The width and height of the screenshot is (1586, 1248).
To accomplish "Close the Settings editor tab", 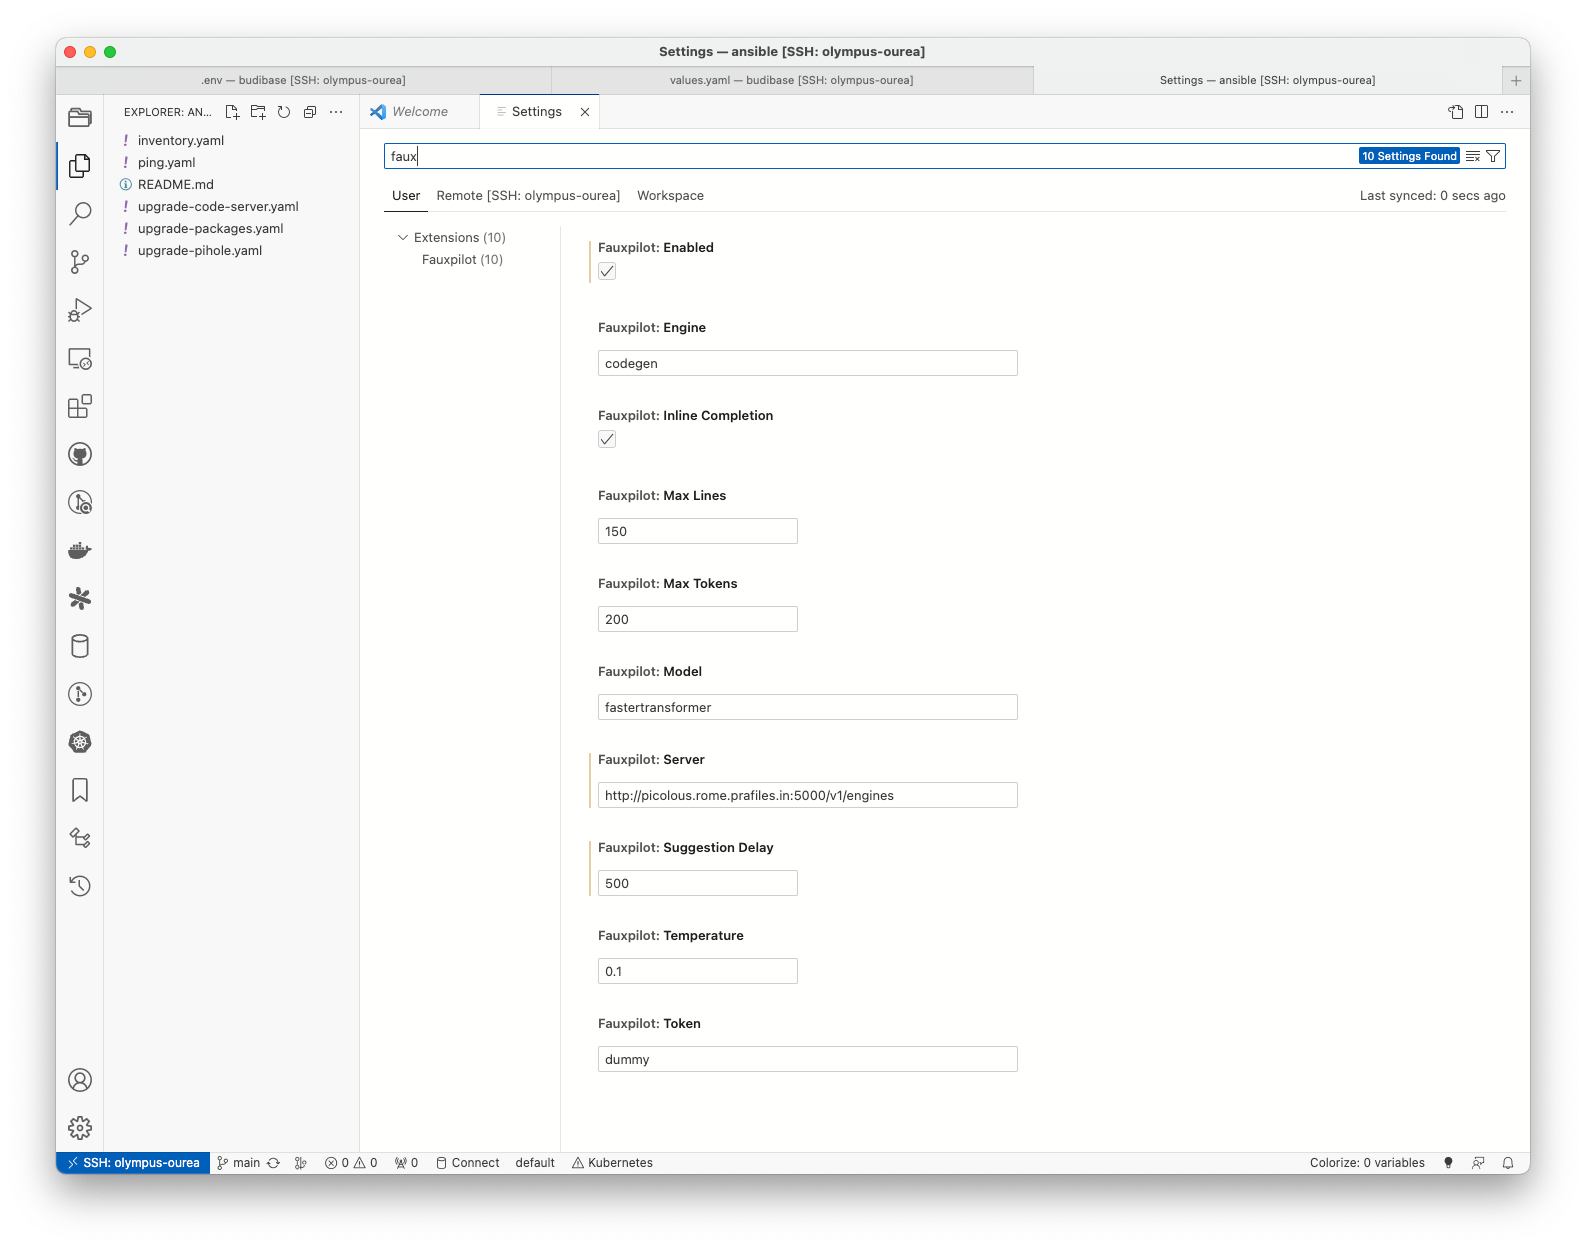I will point(585,112).
